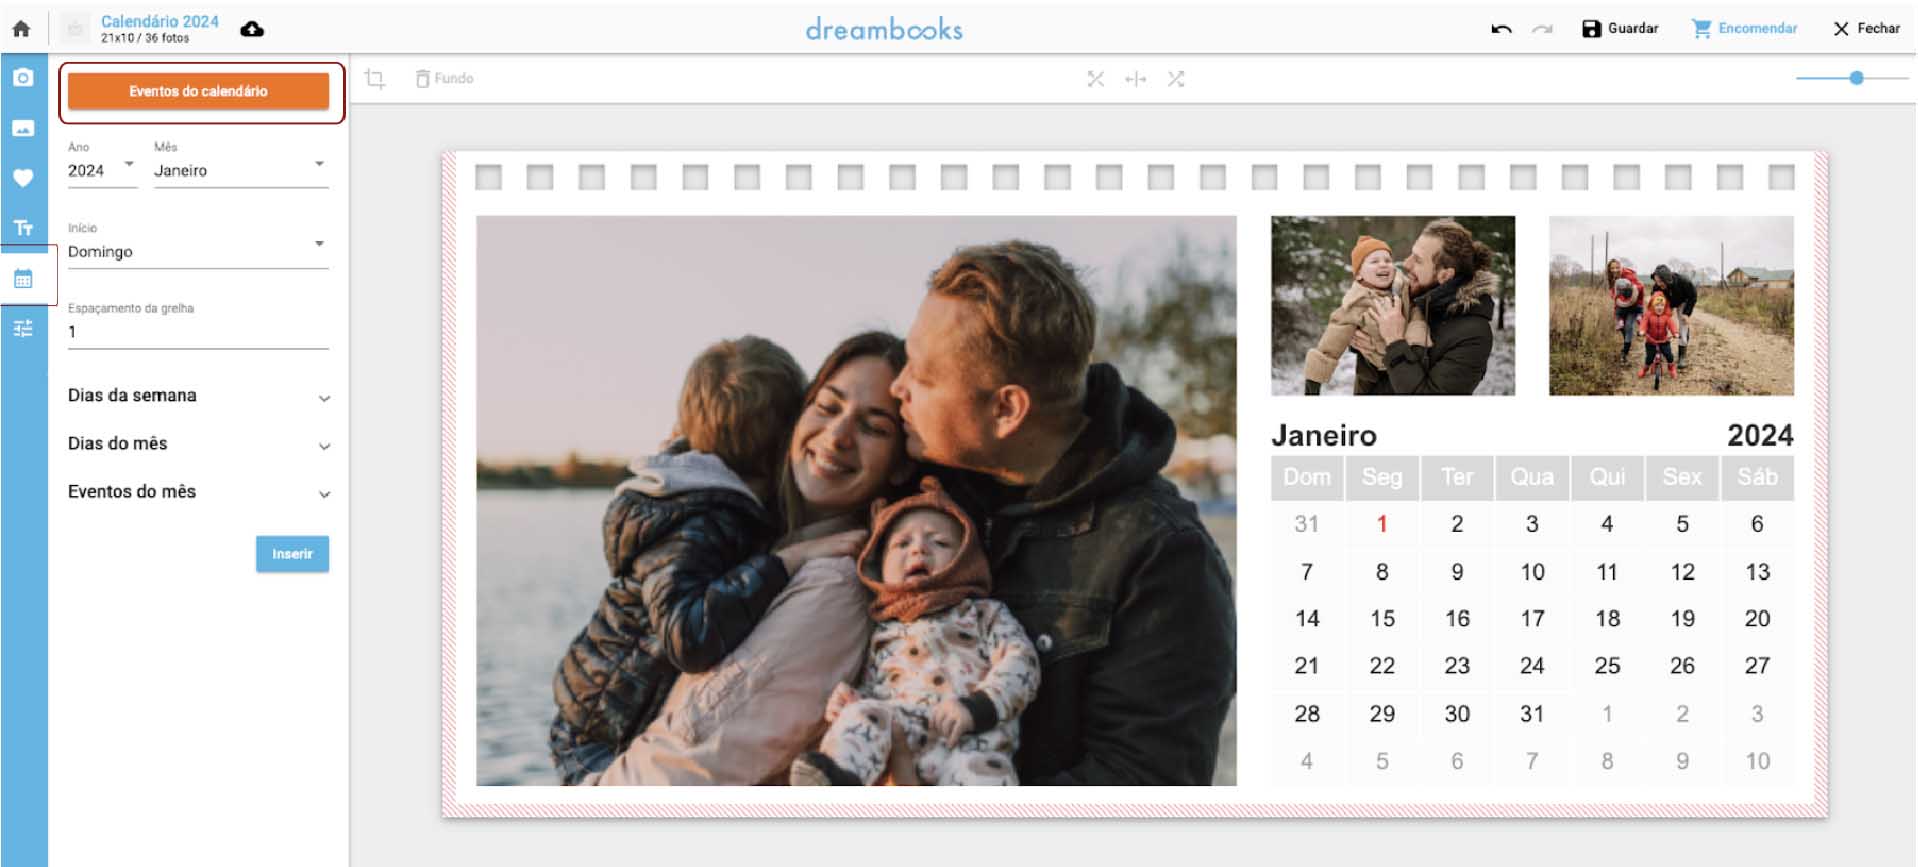Click the undo arrow

point(1500,29)
